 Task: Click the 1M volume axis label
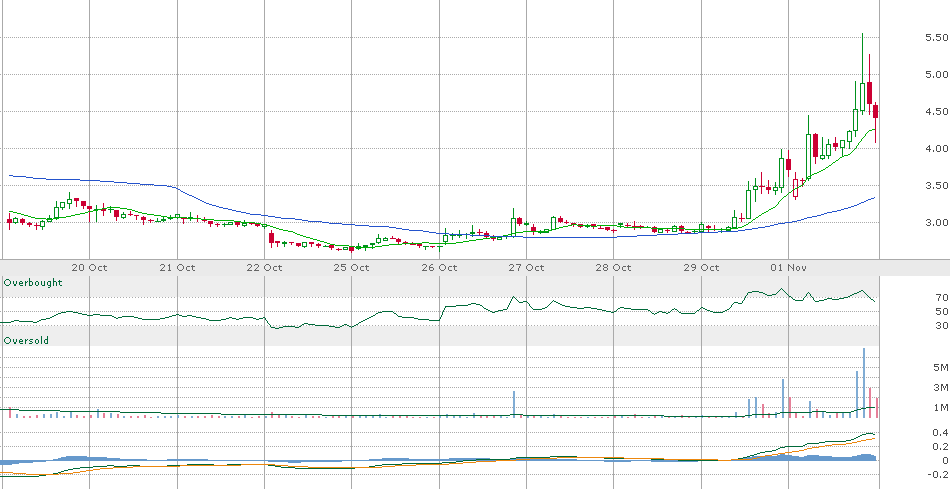[x=940, y=407]
